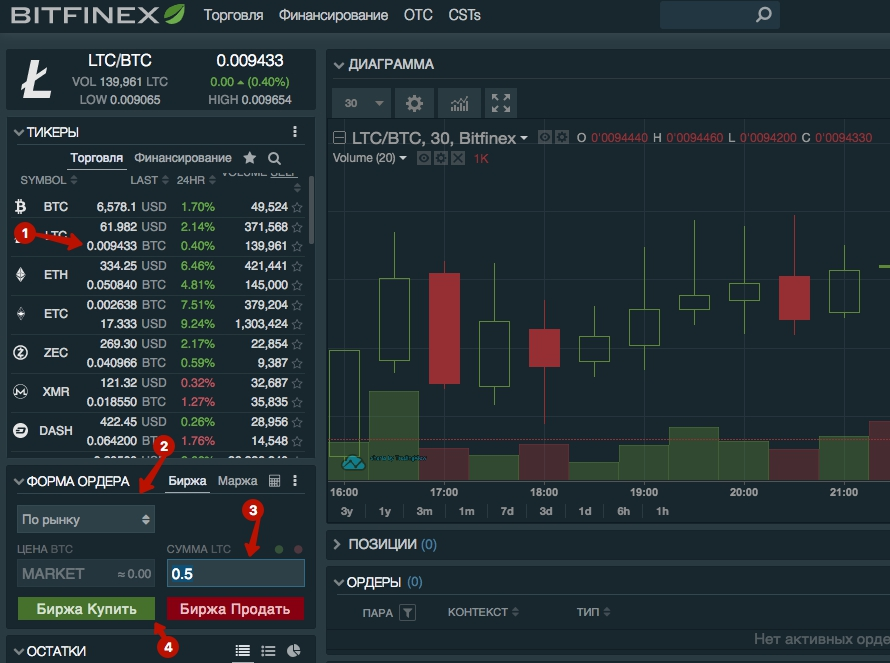Open tickers panel options menu
The height and width of the screenshot is (663, 890).
tap(295, 132)
